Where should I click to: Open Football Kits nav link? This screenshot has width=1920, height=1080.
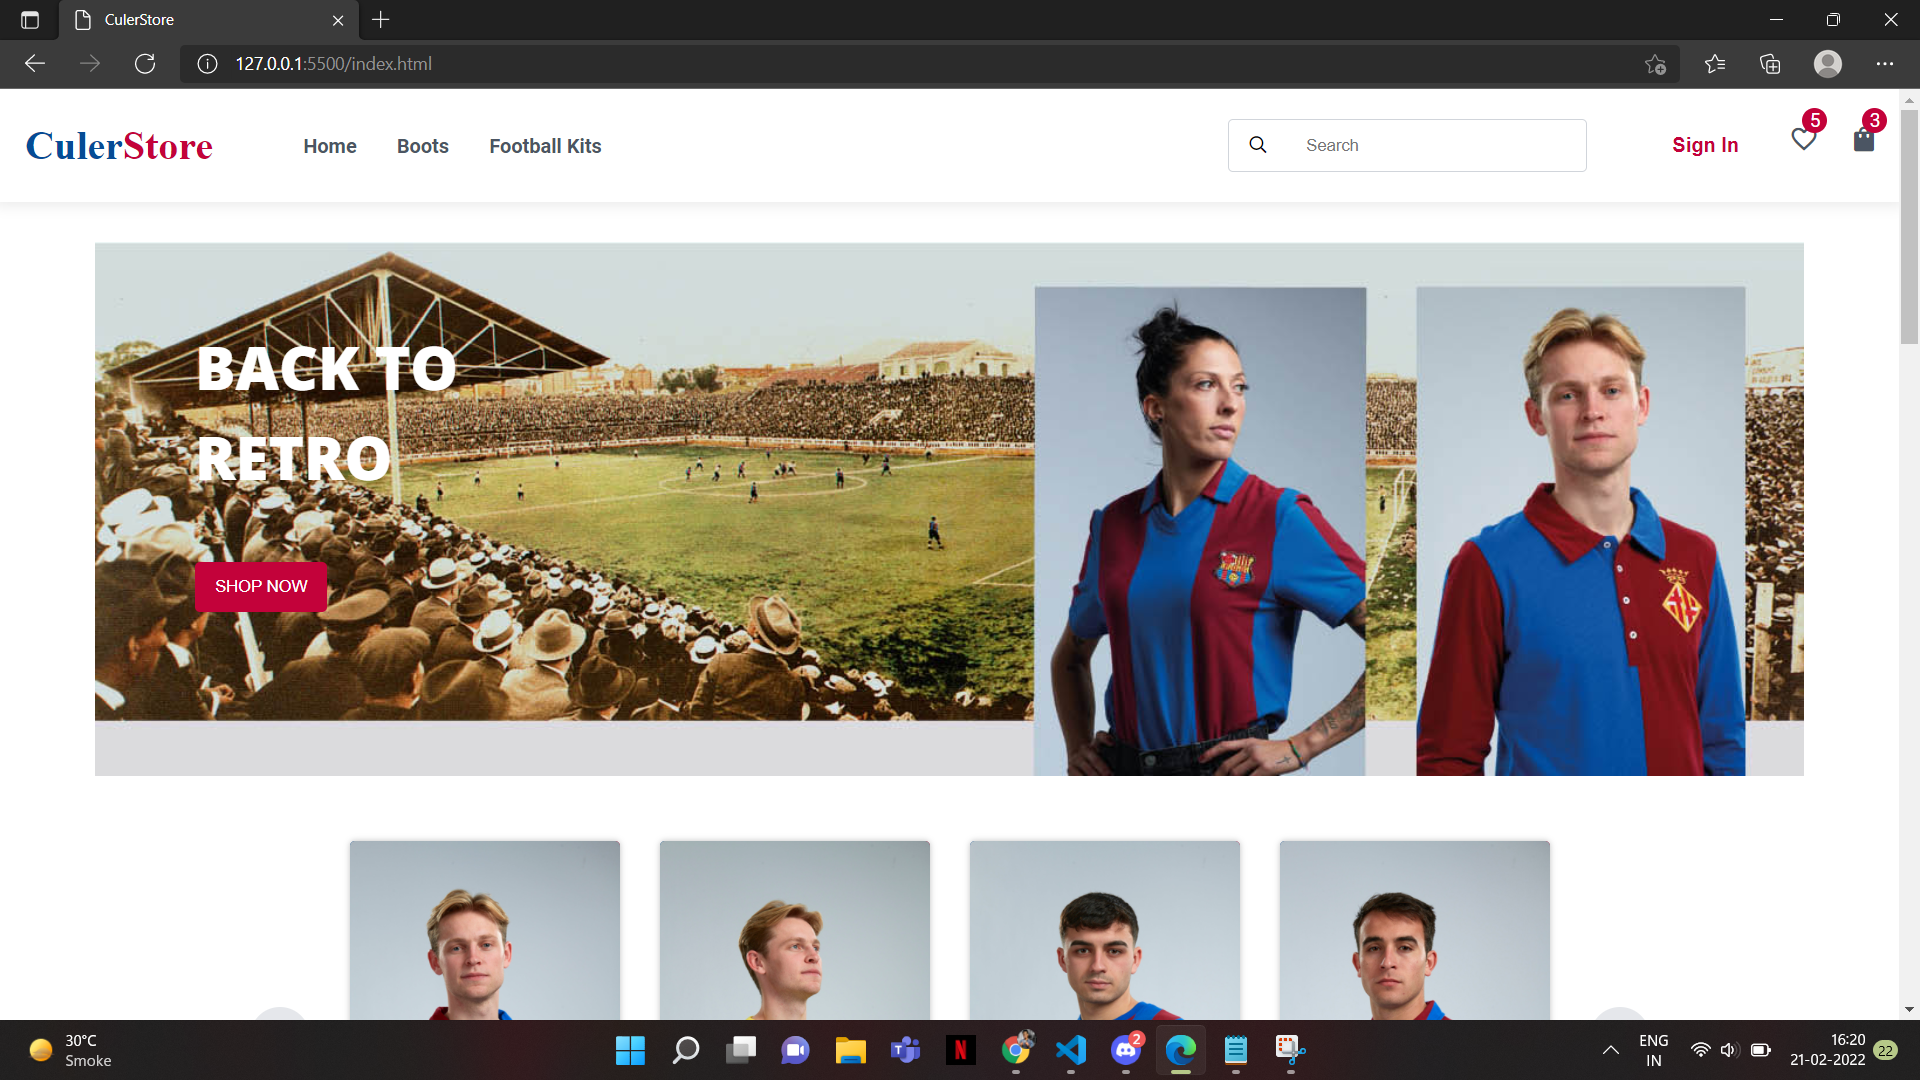coord(545,146)
